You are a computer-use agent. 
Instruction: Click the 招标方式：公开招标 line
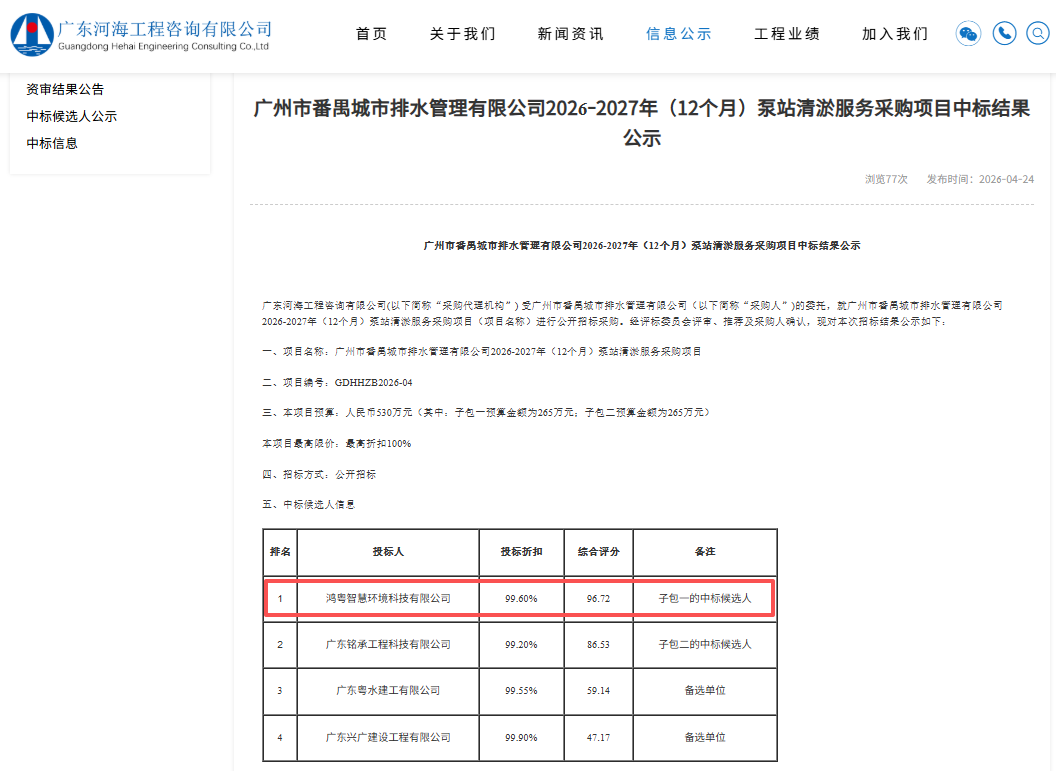(319, 475)
